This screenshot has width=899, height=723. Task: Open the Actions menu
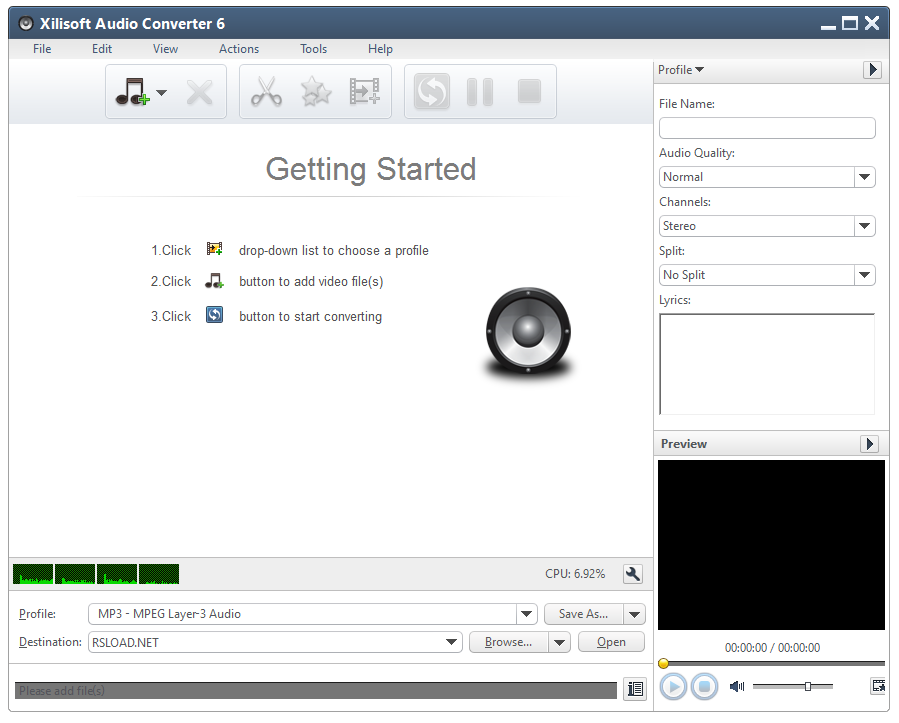coord(239,48)
